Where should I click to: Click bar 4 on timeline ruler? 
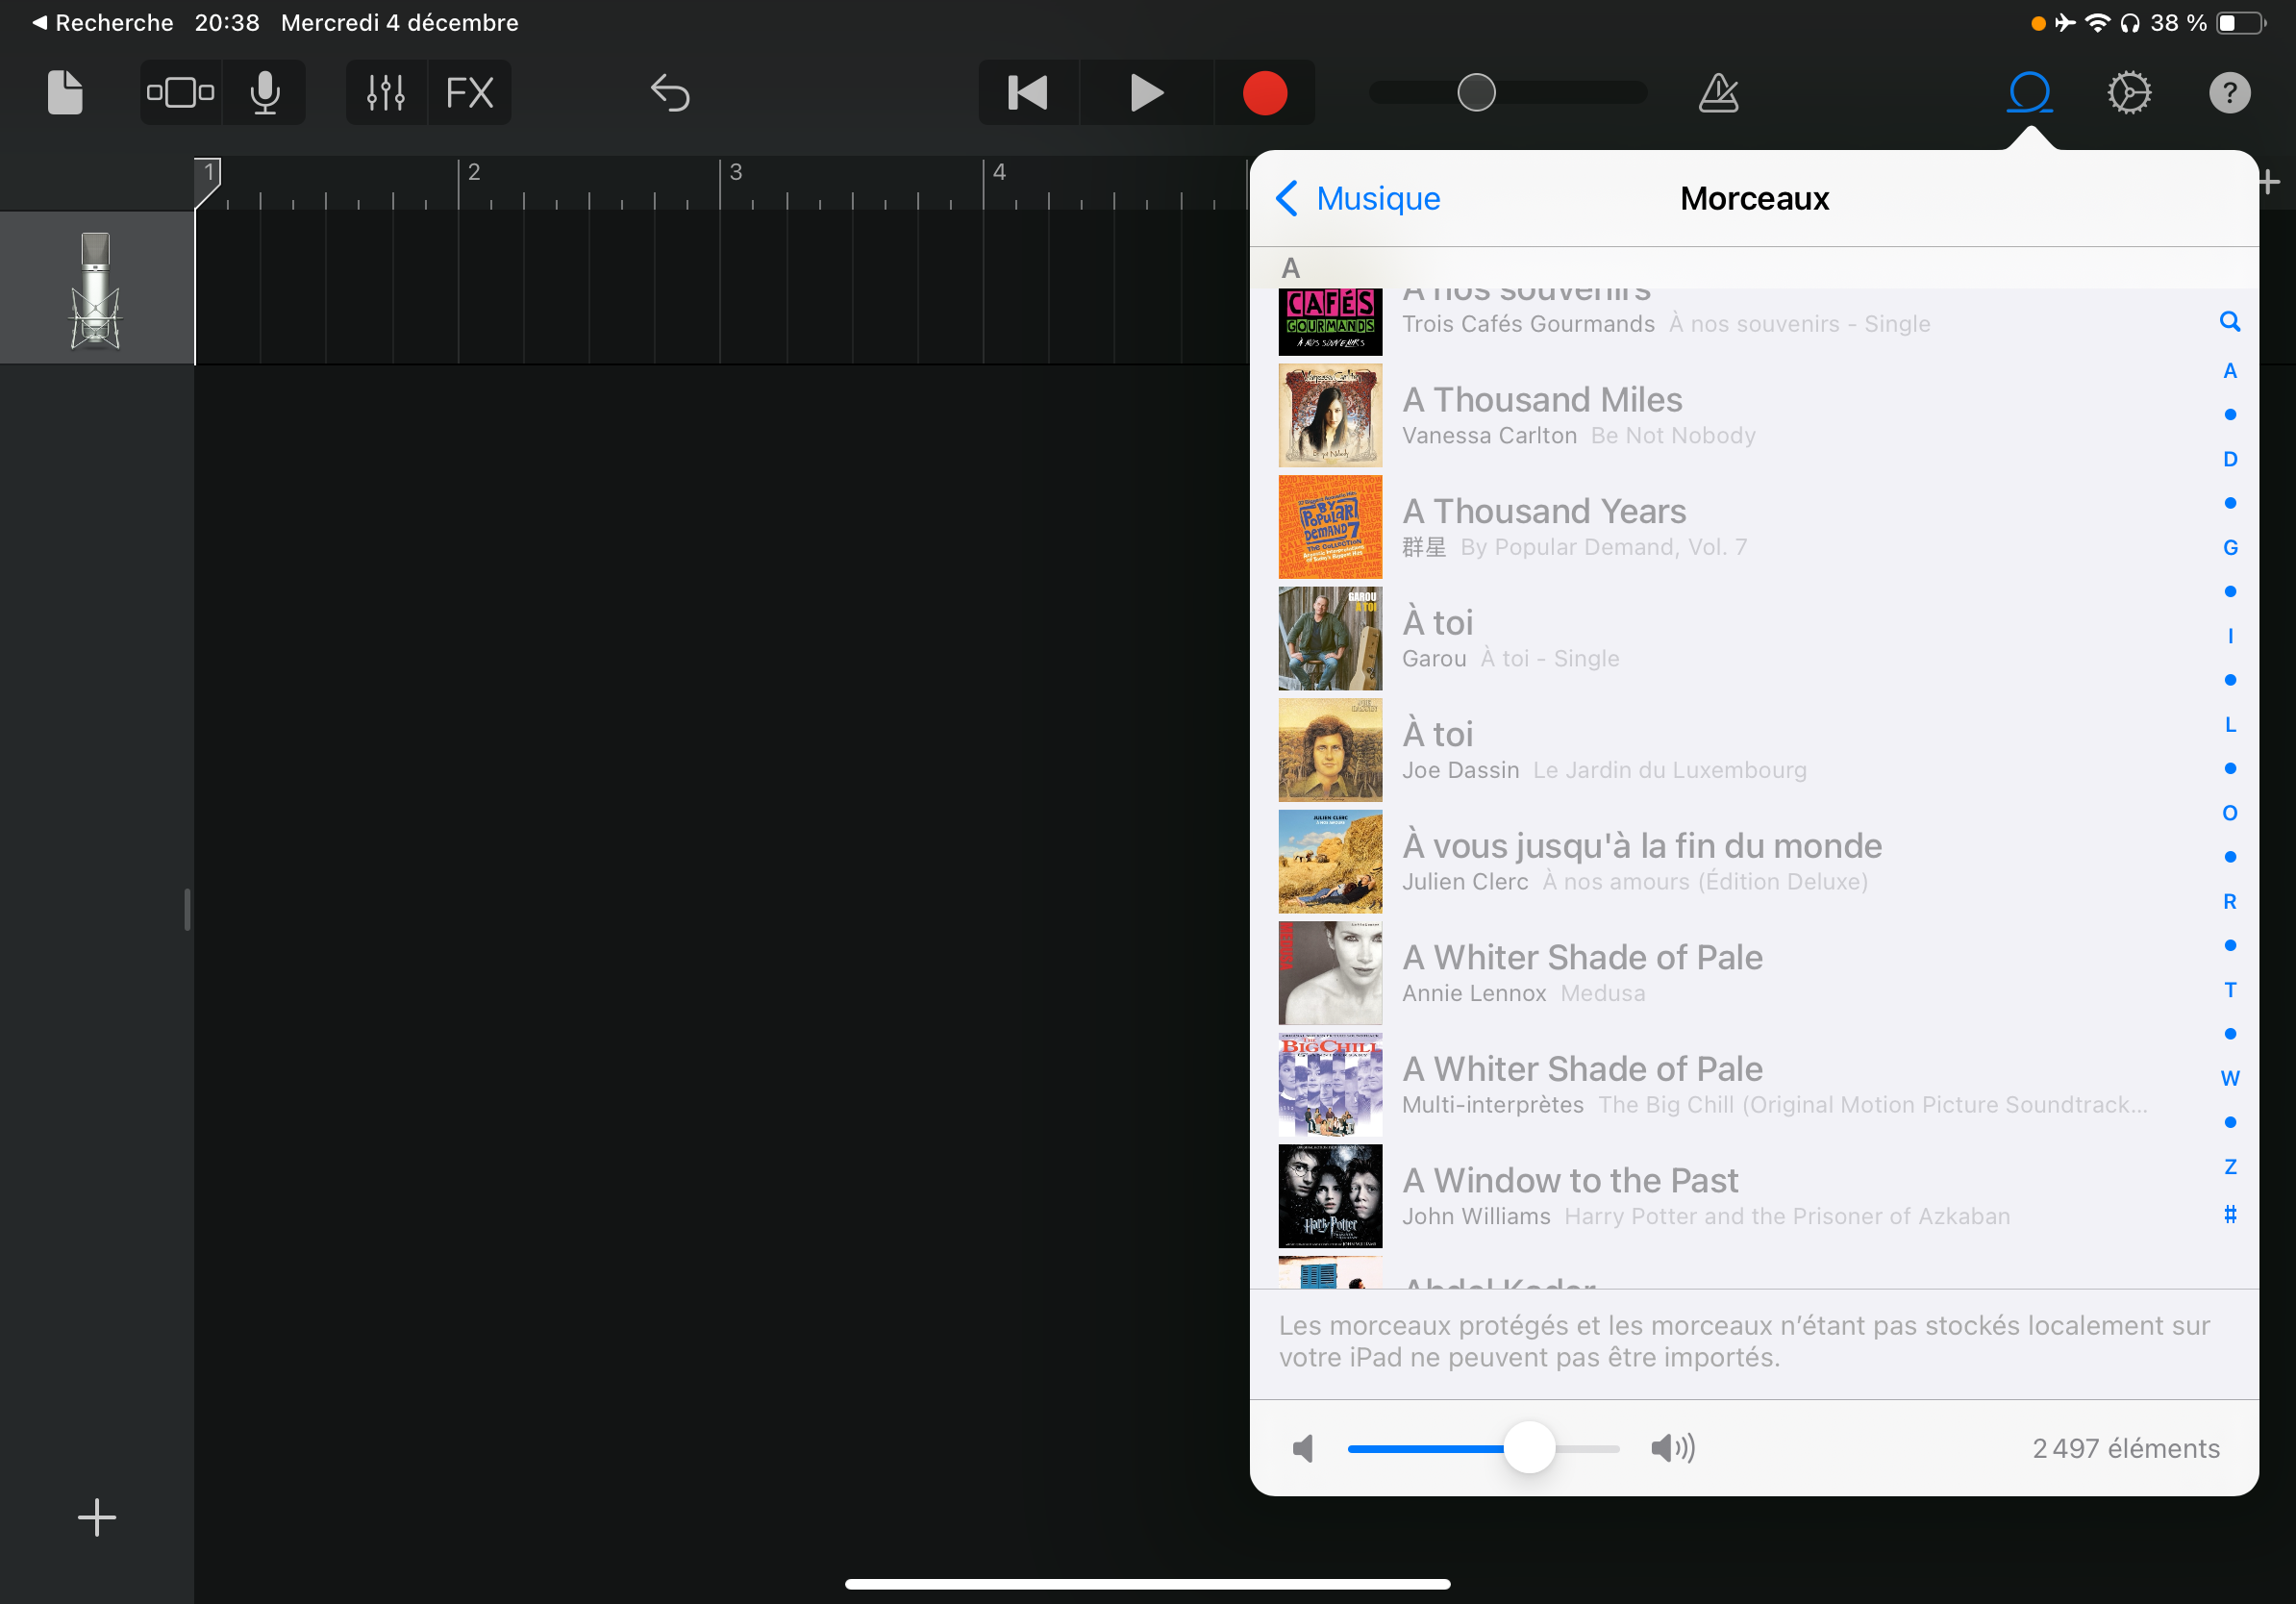pos(999,172)
